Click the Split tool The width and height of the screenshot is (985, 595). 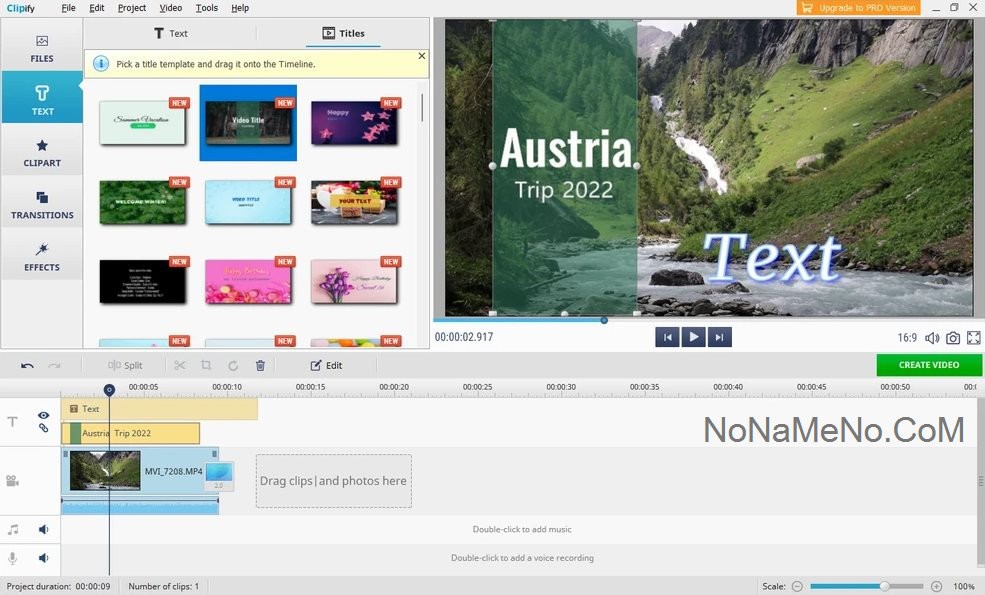coord(126,366)
